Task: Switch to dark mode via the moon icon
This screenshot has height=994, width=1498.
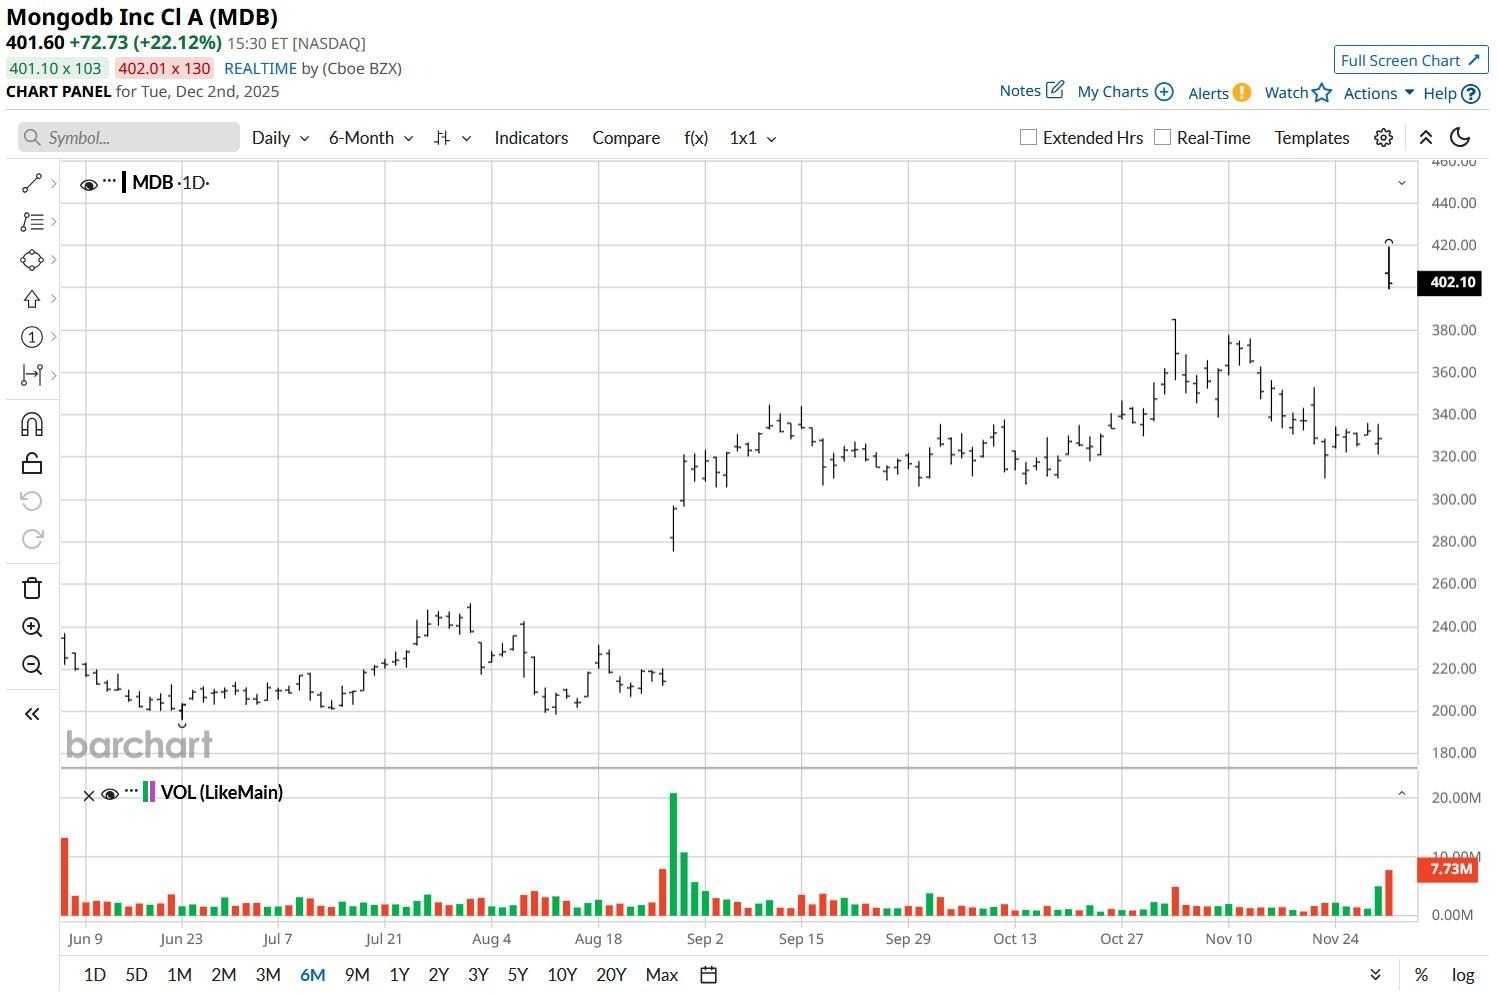Action: 1459,137
